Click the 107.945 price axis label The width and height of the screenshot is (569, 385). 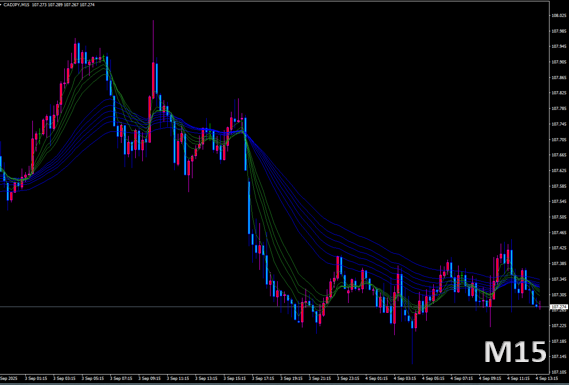click(559, 46)
